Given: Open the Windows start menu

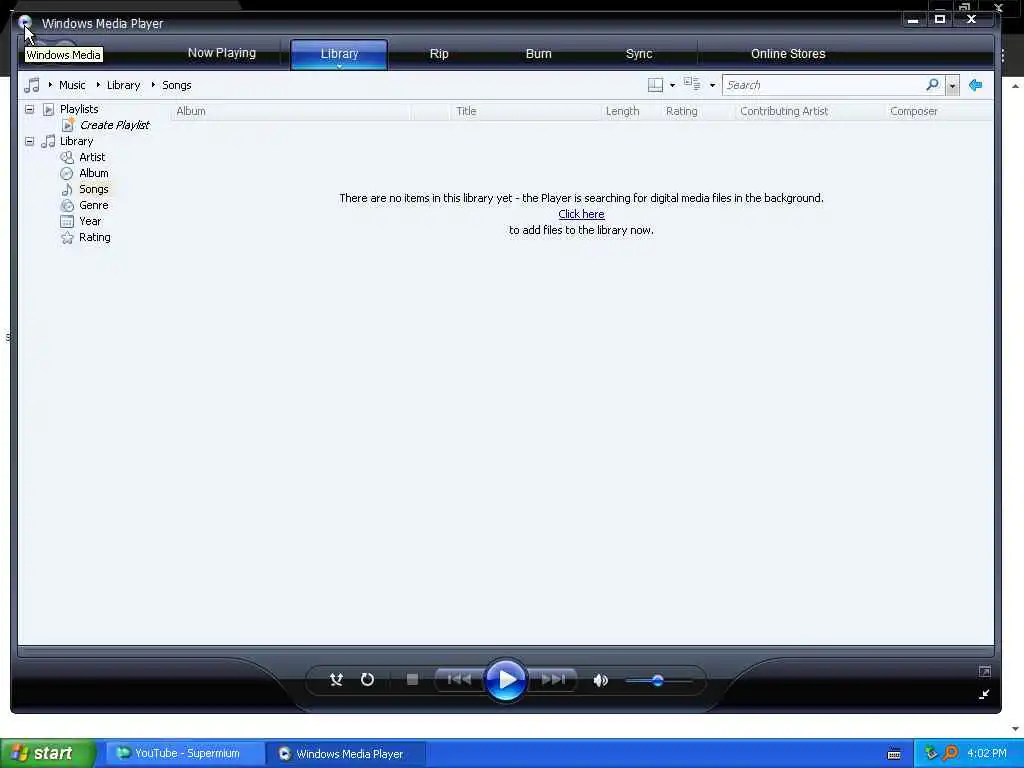Looking at the screenshot, I should [47, 753].
